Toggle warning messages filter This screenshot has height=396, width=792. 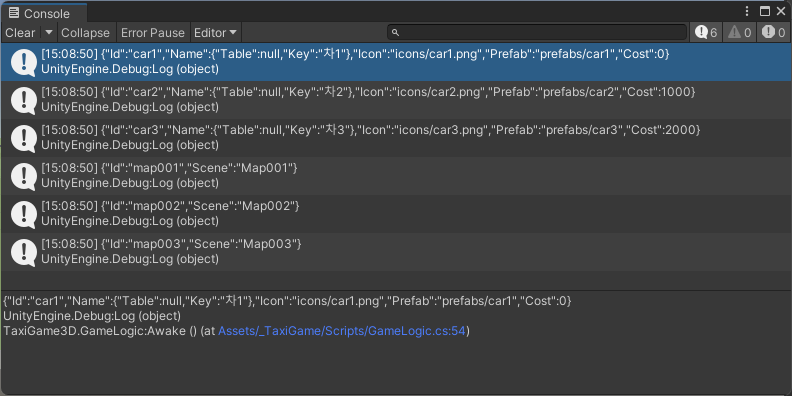[739, 33]
